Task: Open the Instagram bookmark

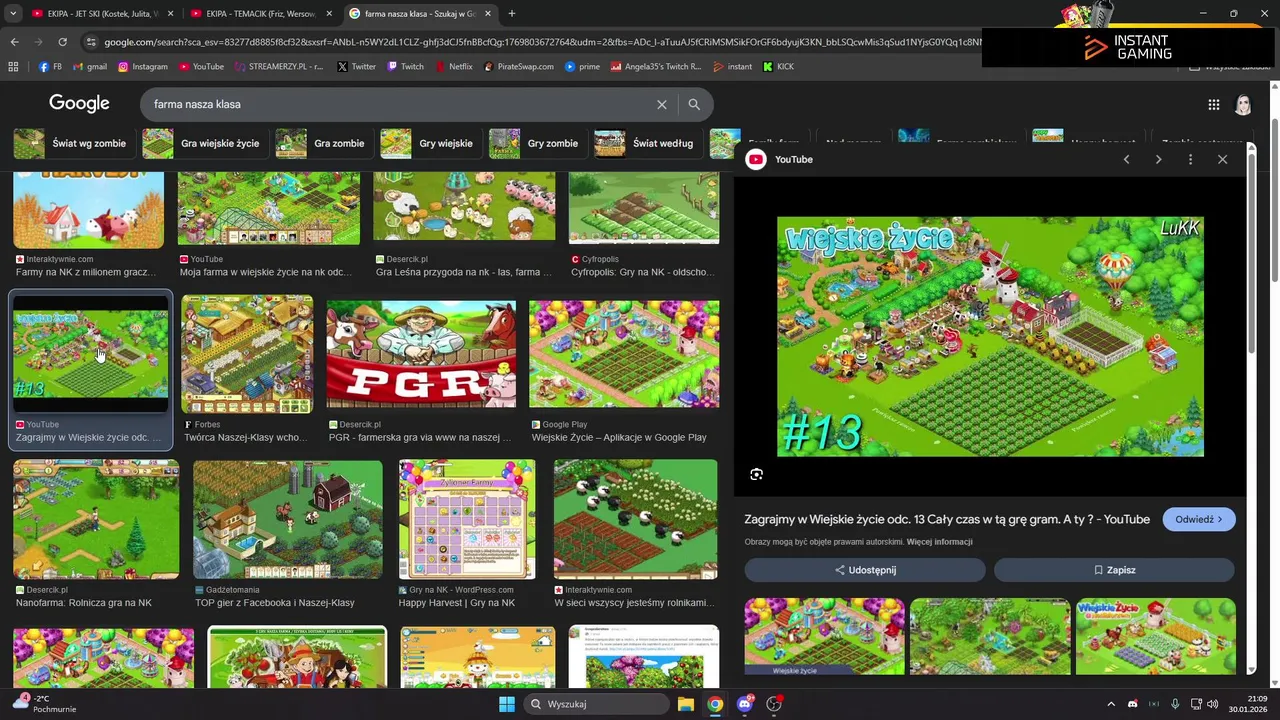Action: pyautogui.click(x=143, y=67)
